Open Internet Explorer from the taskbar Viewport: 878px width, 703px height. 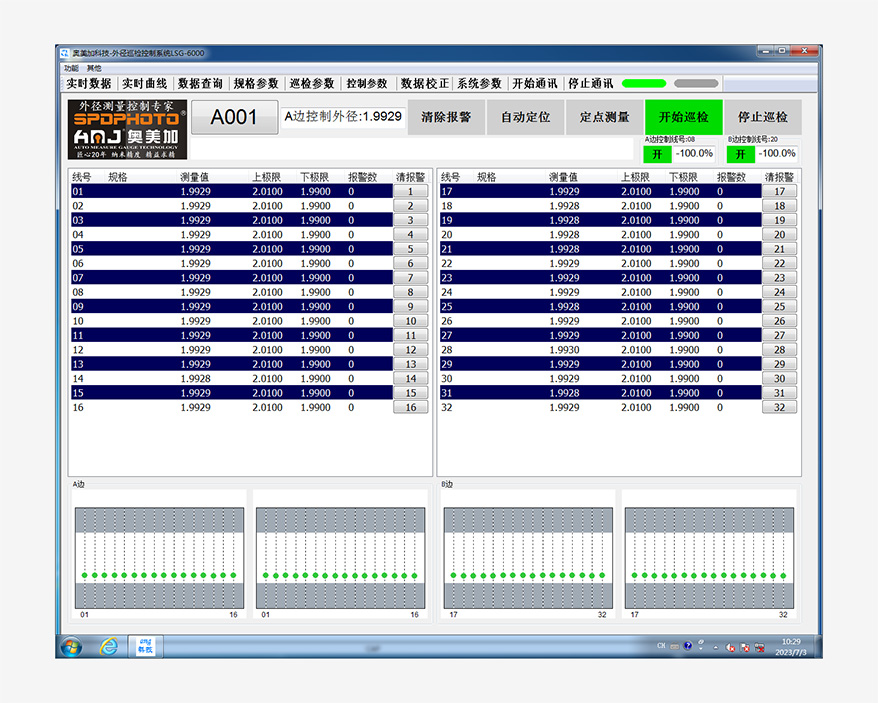point(109,646)
